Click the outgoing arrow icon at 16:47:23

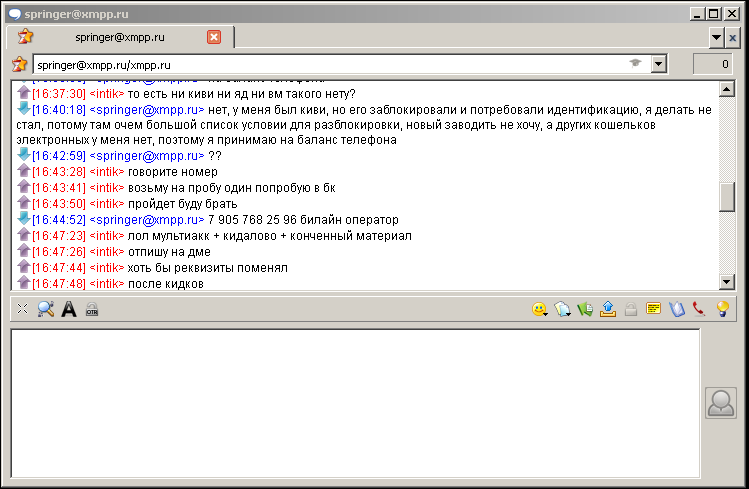click(x=23, y=234)
